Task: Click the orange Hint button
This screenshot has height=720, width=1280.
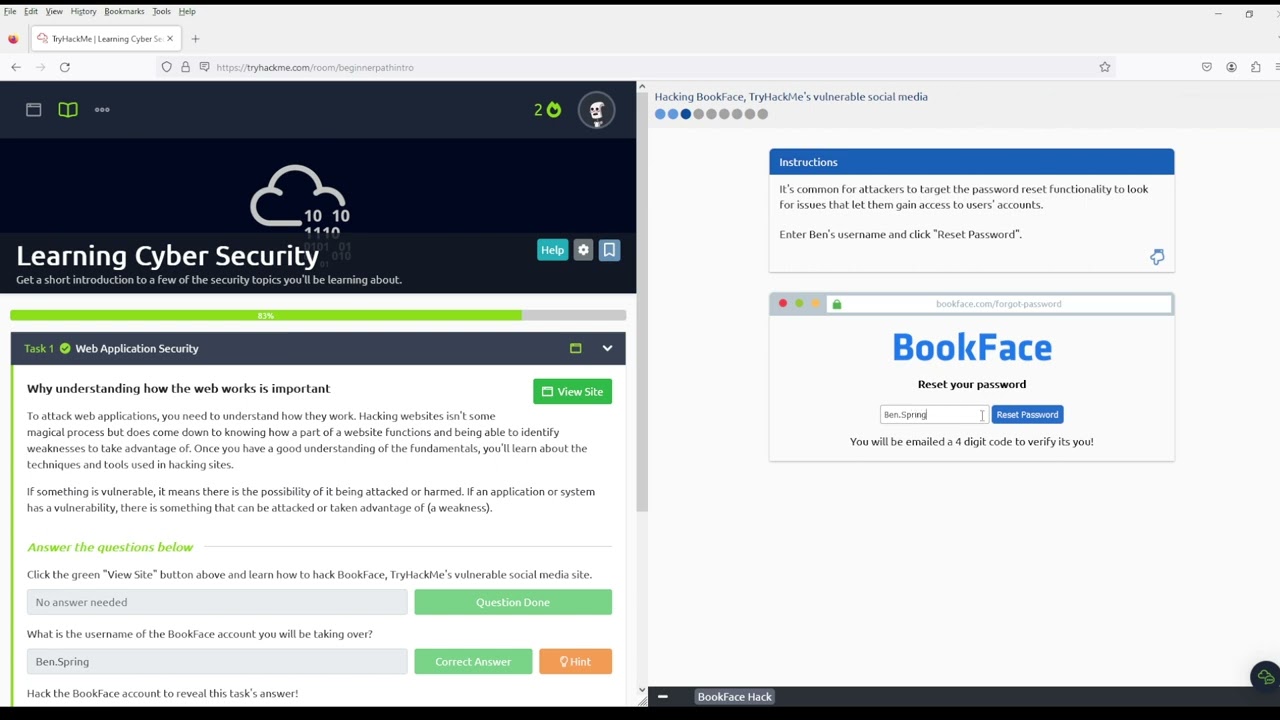Action: 575,662
